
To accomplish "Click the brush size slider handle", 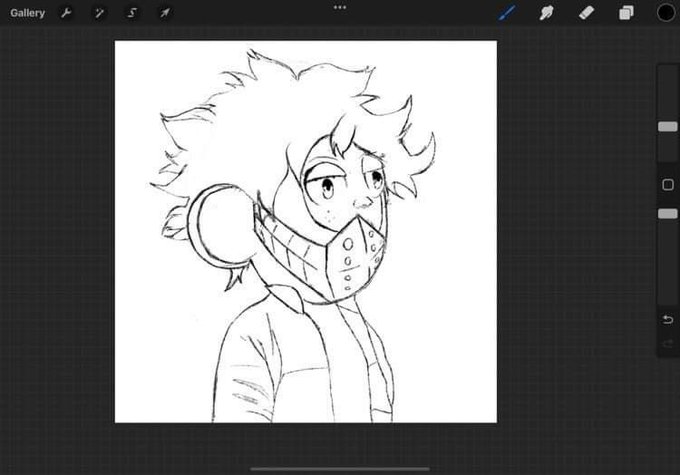I will (668, 126).
